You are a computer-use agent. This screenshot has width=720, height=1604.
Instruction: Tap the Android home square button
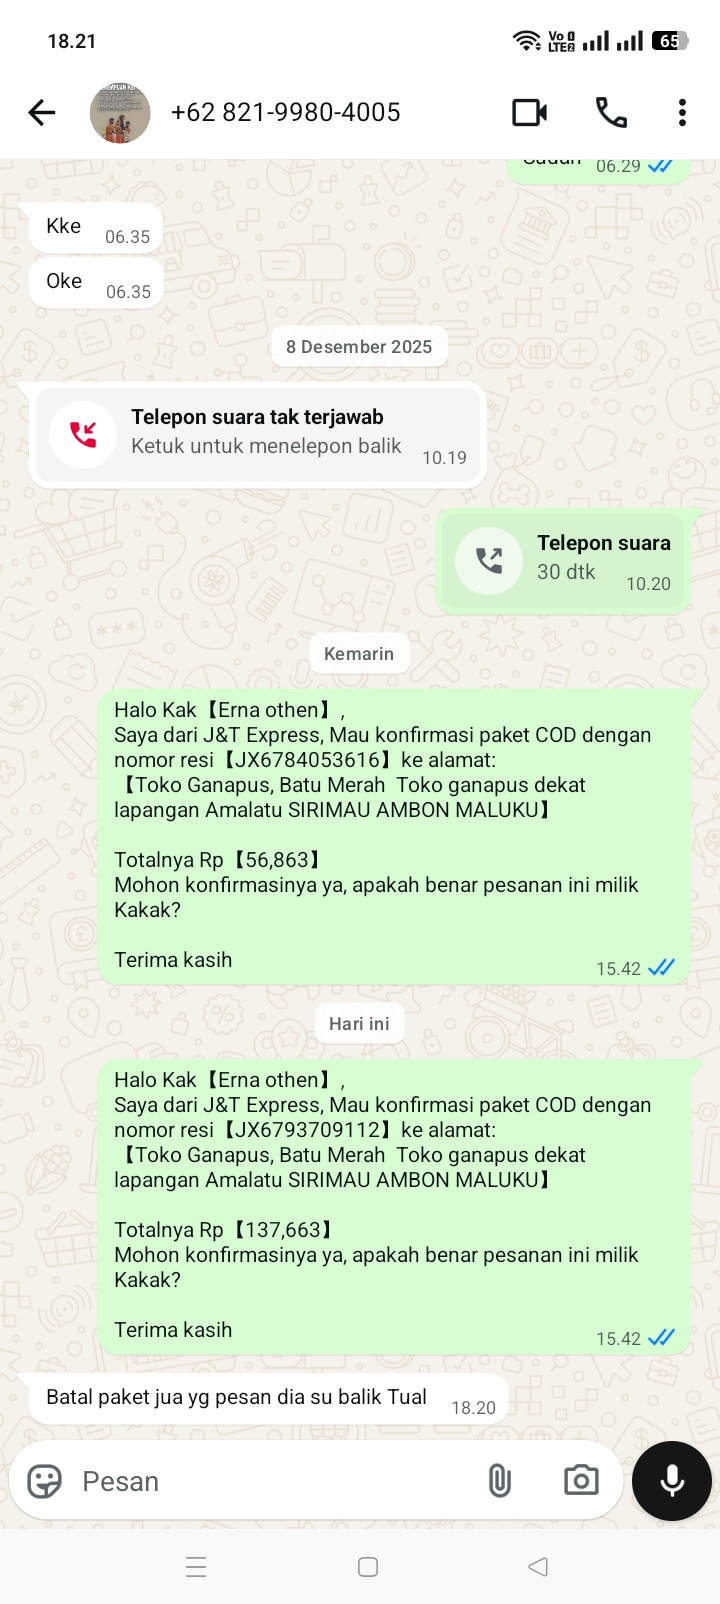pyautogui.click(x=367, y=1567)
